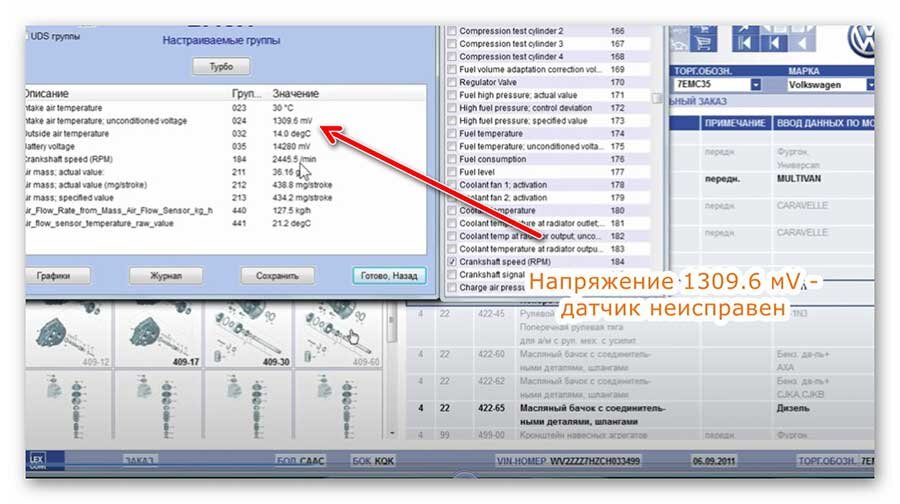Open the Volkswagen brand dropdown

[x=871, y=84]
